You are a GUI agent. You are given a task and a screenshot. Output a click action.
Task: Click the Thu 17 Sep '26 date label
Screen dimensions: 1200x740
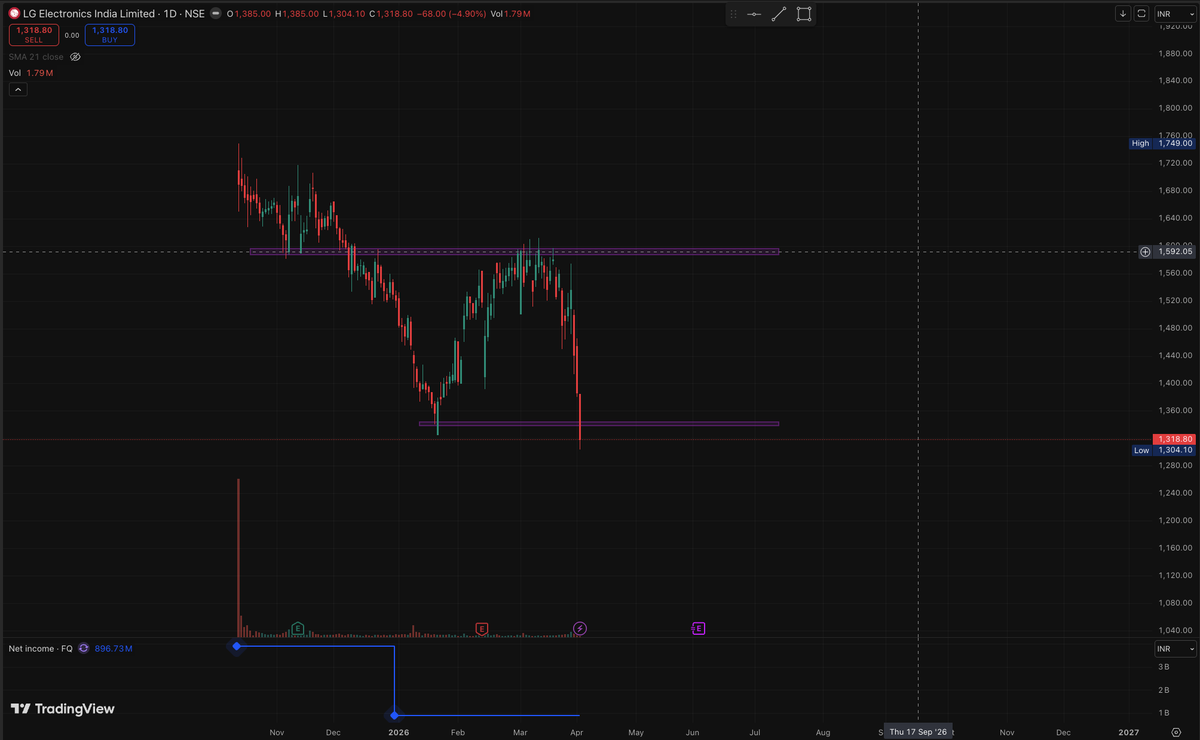(918, 732)
